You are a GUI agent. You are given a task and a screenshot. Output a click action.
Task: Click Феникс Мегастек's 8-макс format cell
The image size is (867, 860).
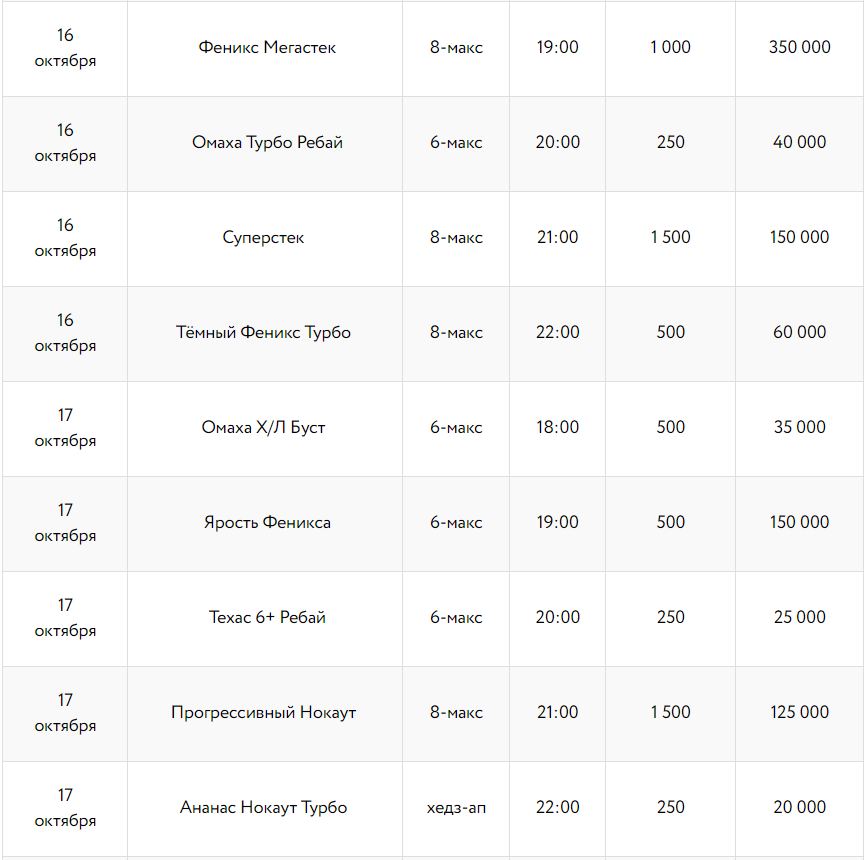point(456,48)
